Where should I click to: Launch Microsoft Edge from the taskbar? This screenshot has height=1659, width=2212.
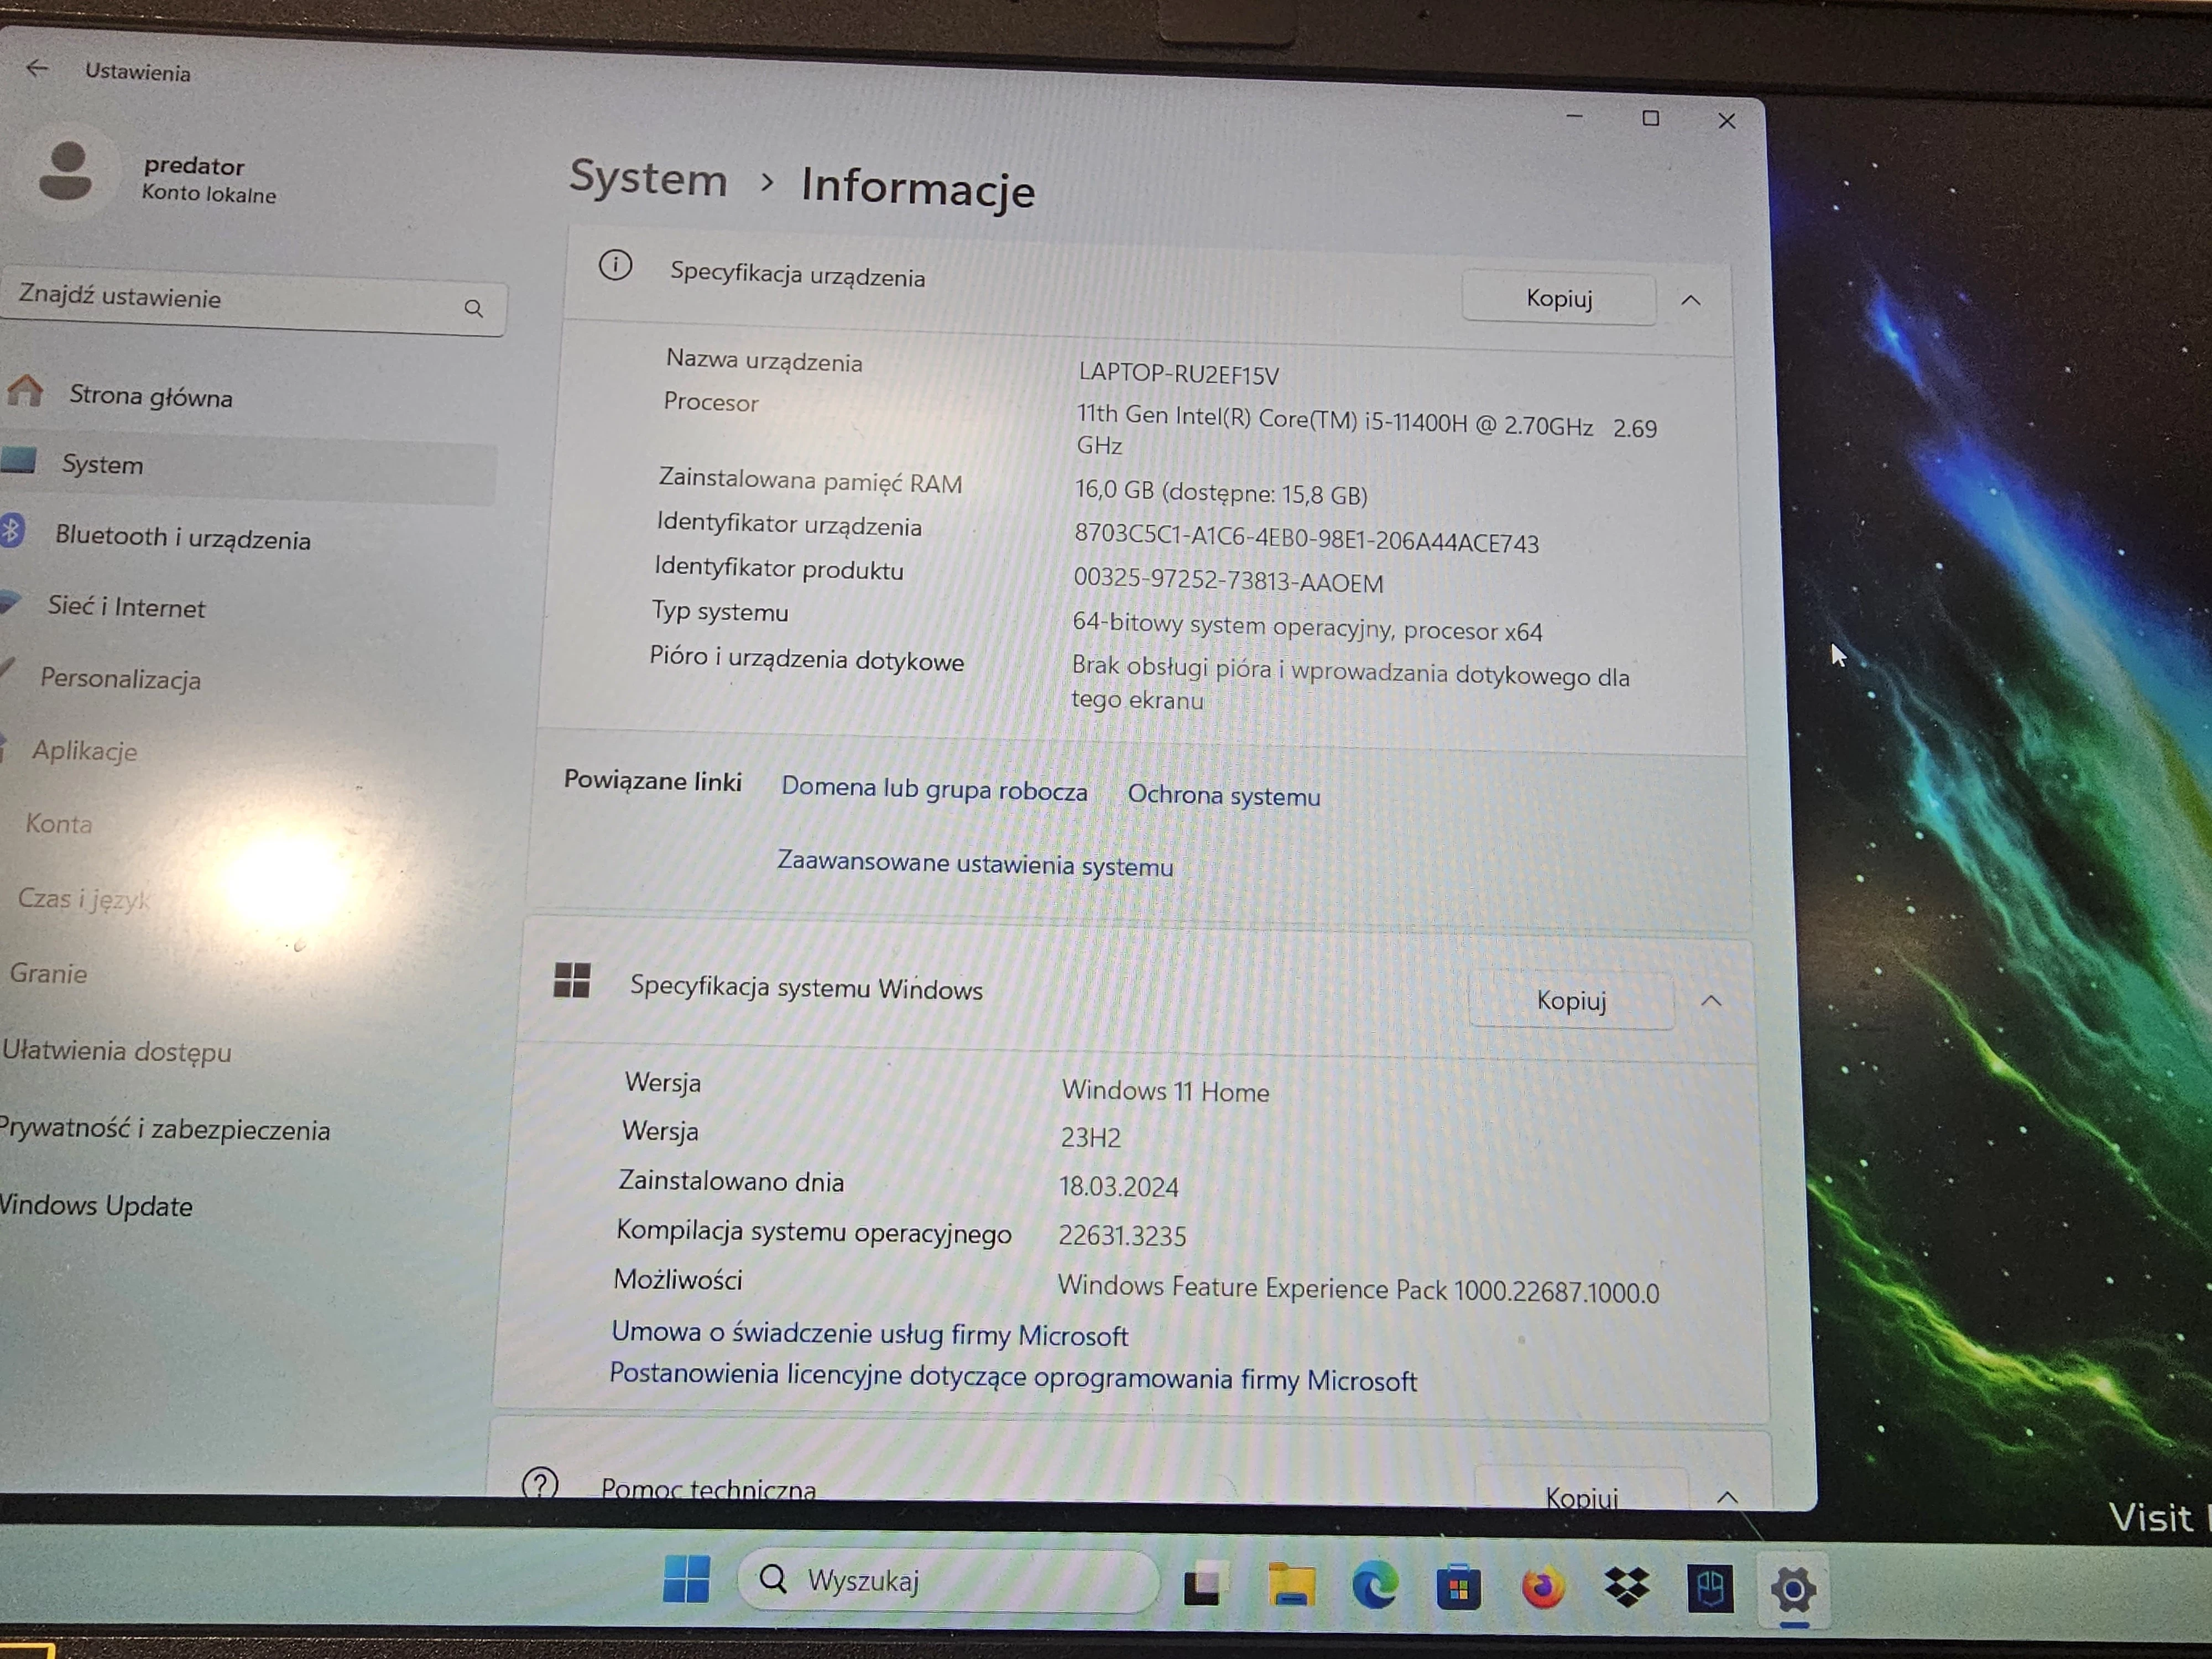point(1375,1586)
